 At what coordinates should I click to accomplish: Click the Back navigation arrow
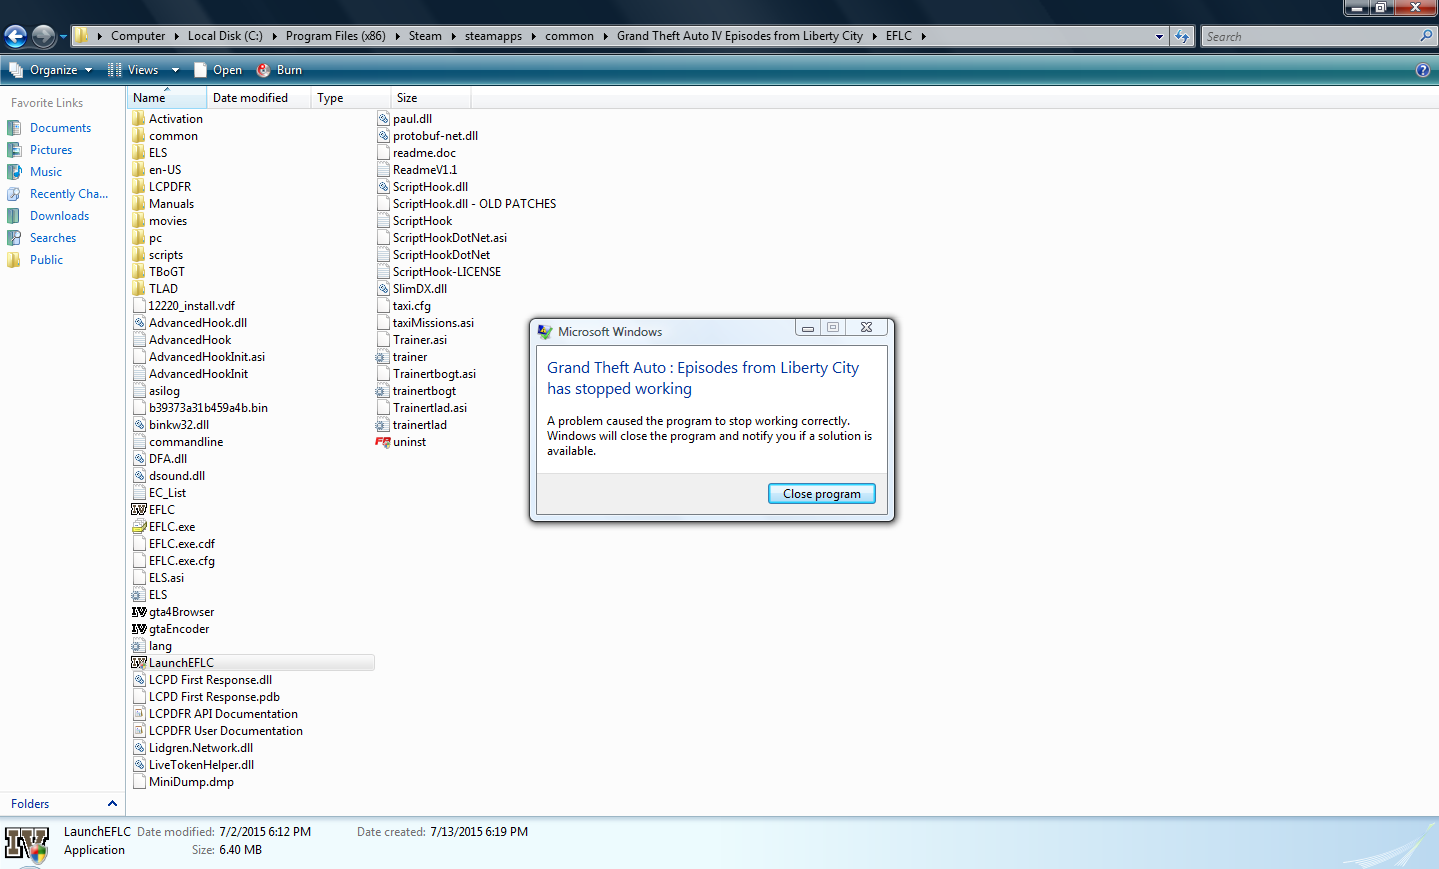15,37
